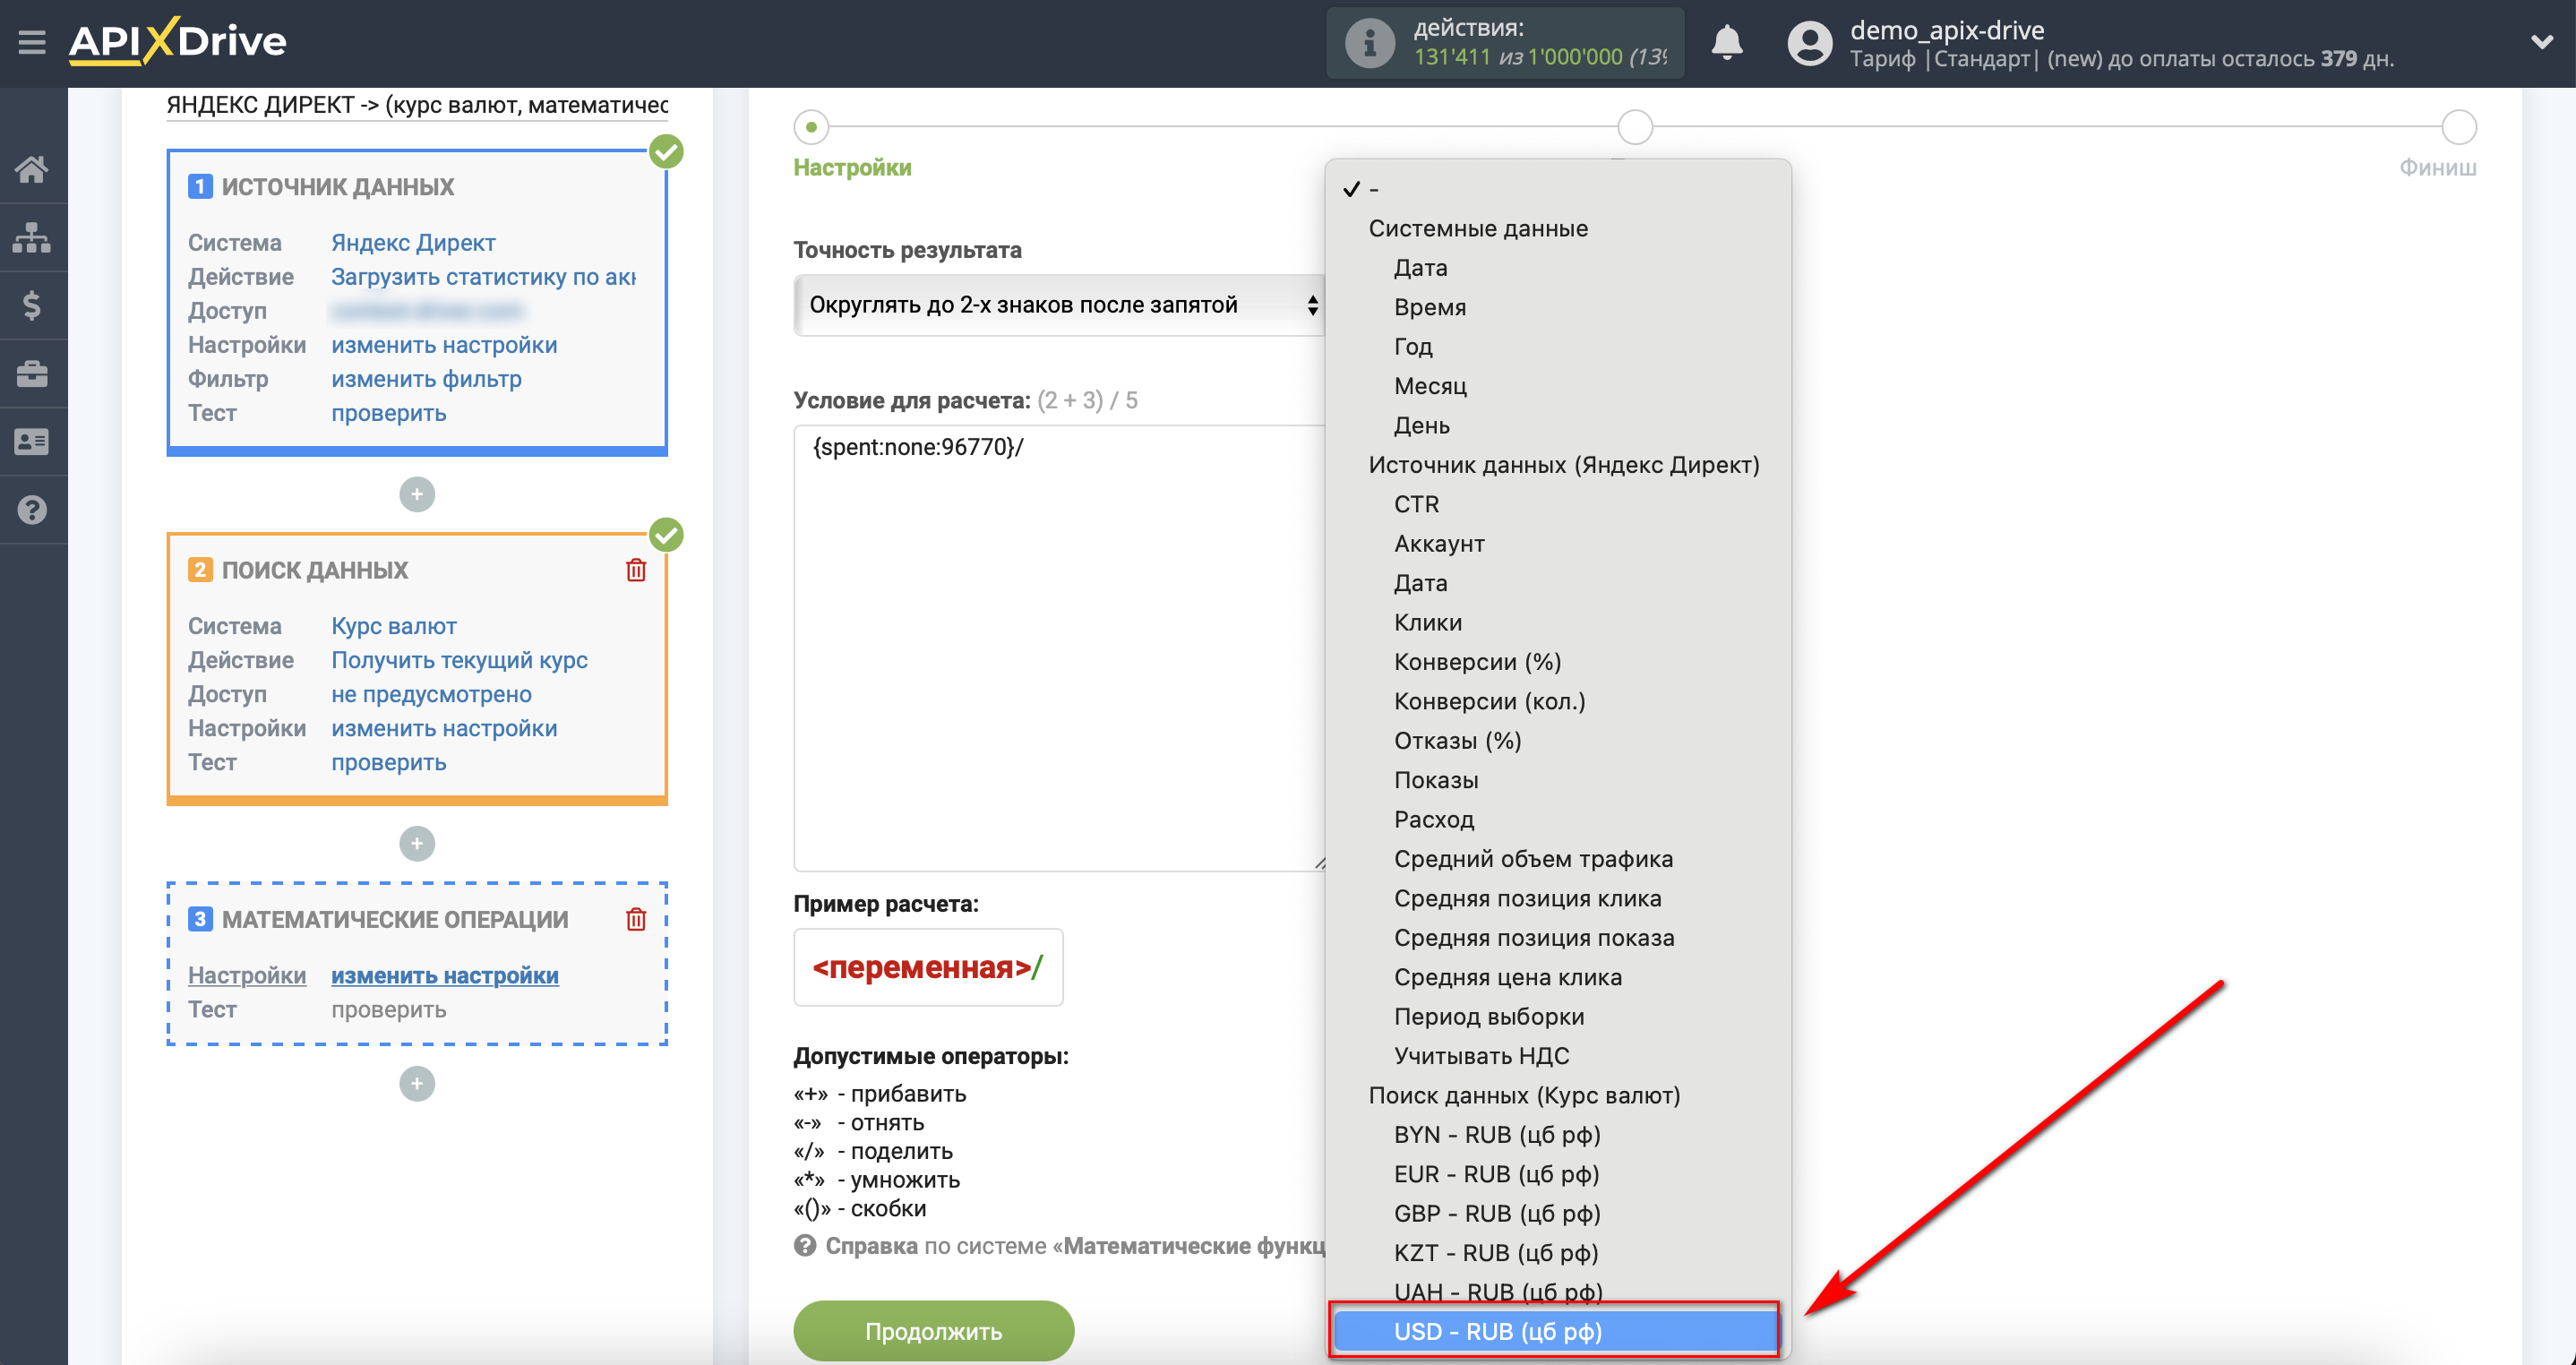The width and height of the screenshot is (2576, 1365).
Task: Click the actions info icon in header
Action: coord(1369,43)
